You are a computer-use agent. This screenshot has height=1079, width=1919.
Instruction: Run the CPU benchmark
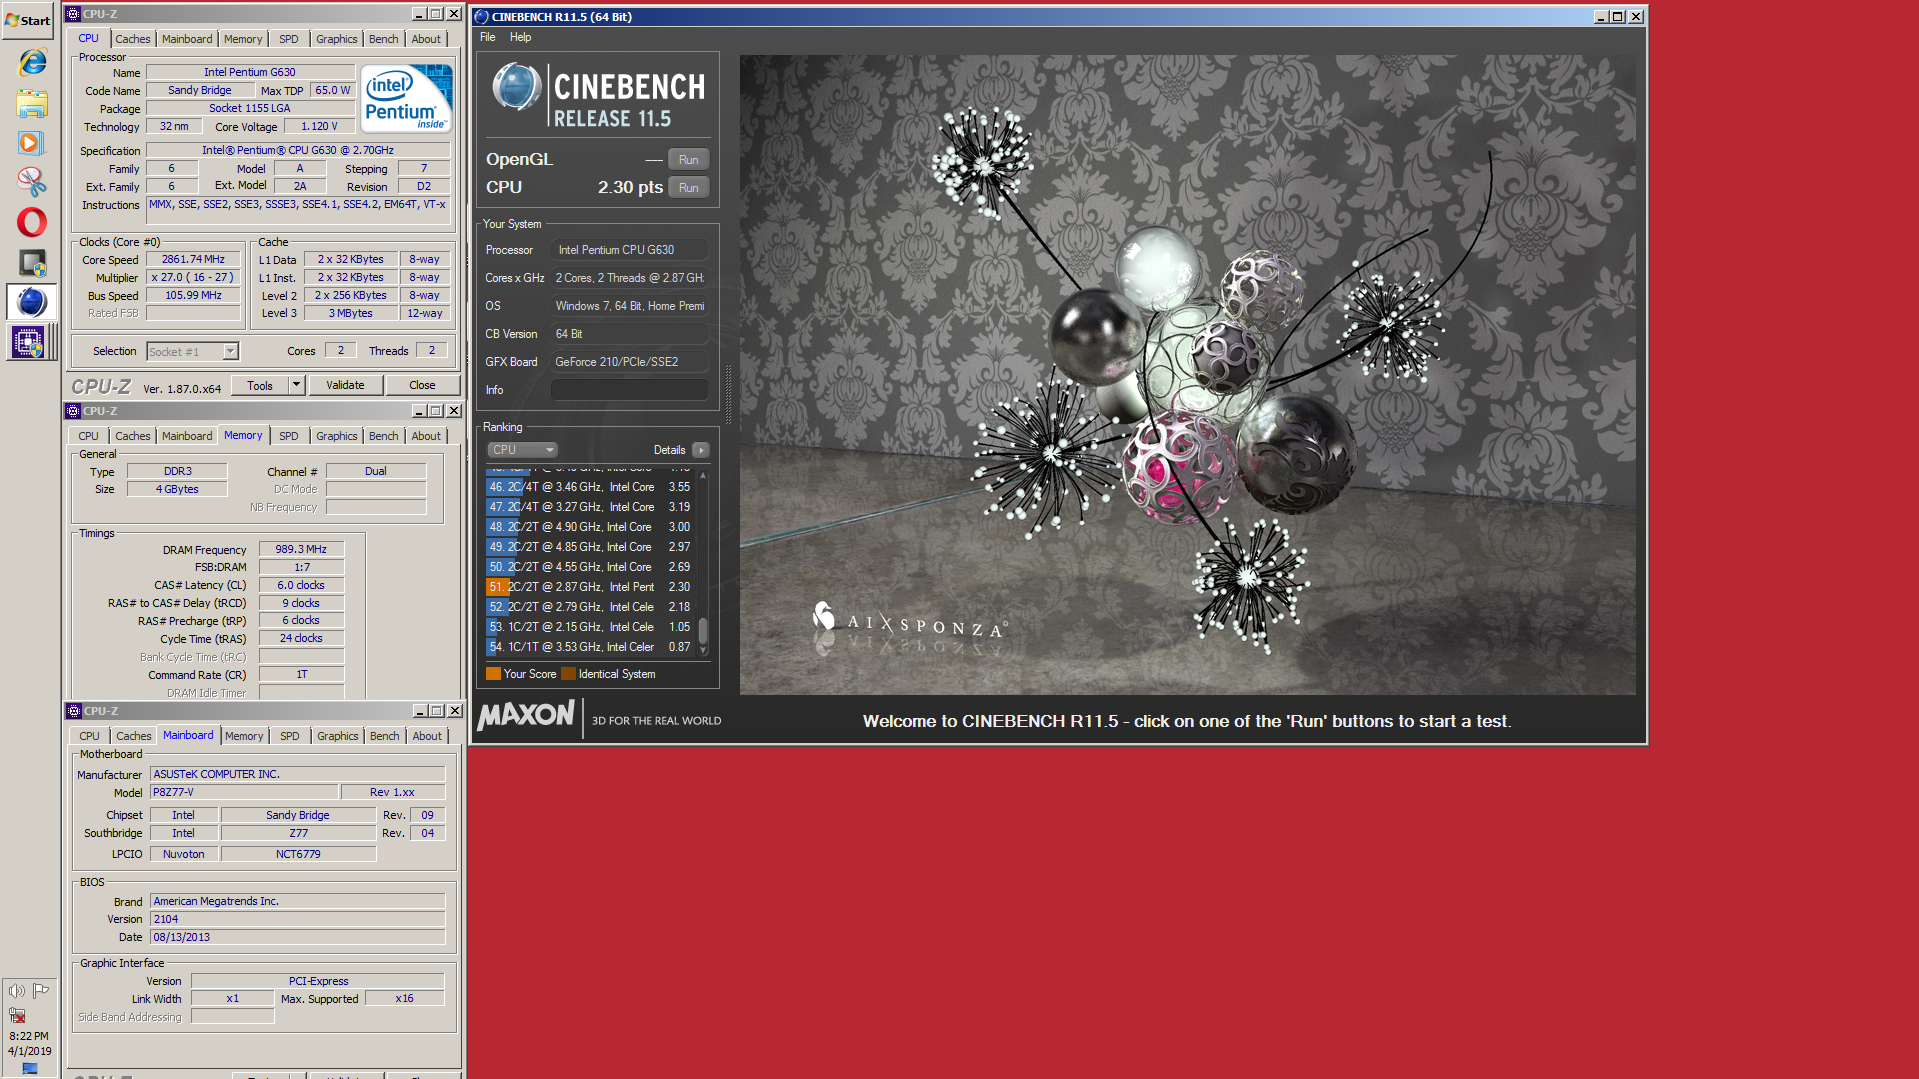(x=689, y=188)
